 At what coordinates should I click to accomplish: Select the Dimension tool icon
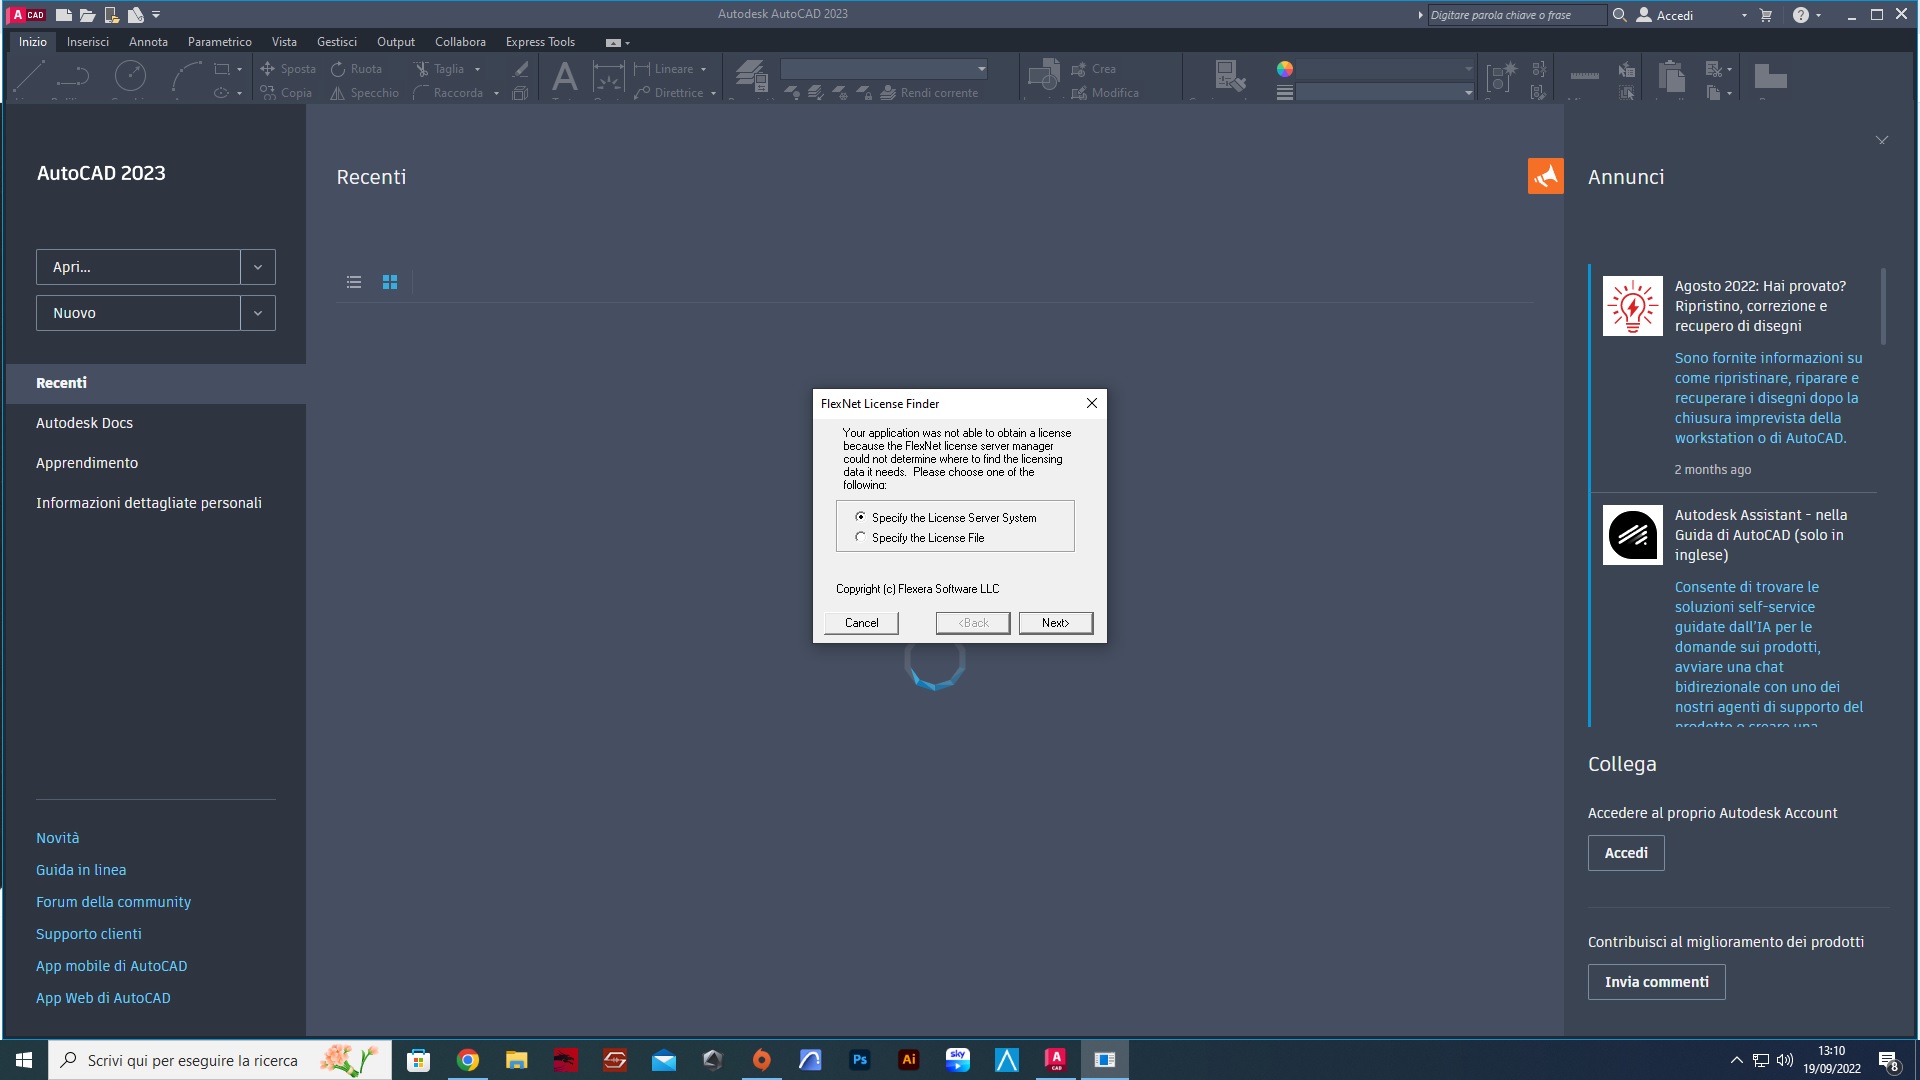click(x=608, y=76)
